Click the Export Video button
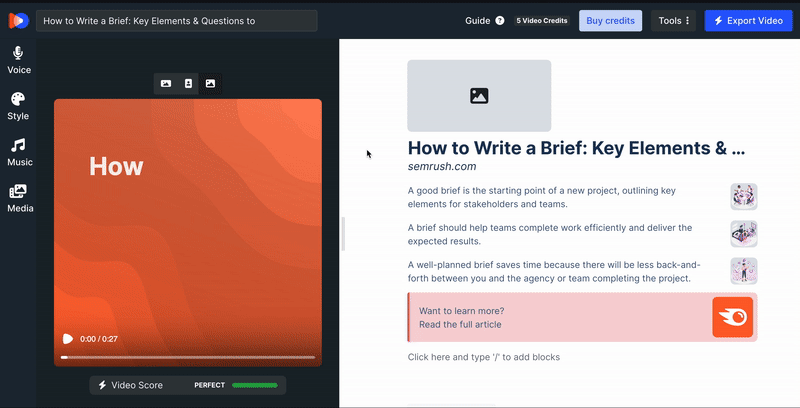The width and height of the screenshot is (800, 408). pos(748,20)
